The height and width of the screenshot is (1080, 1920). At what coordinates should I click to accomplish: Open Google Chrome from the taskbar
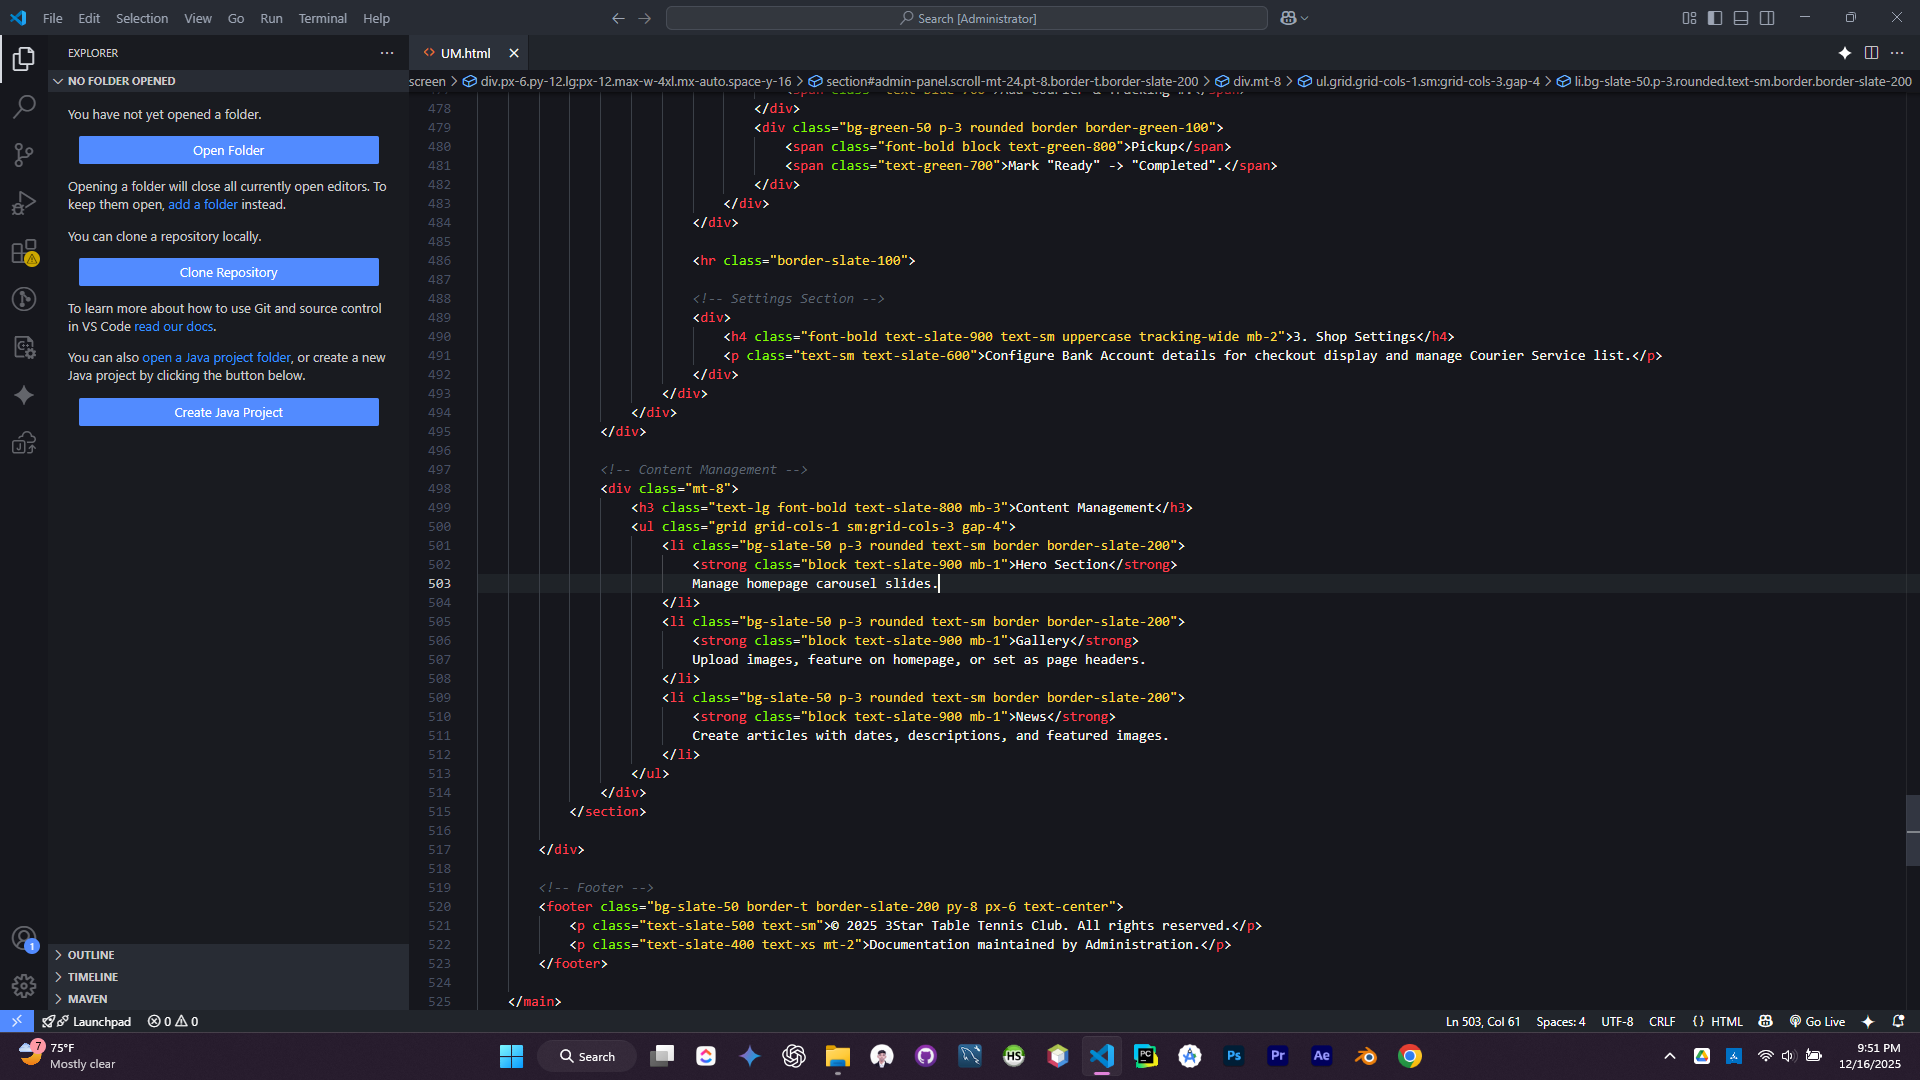coord(1410,1056)
